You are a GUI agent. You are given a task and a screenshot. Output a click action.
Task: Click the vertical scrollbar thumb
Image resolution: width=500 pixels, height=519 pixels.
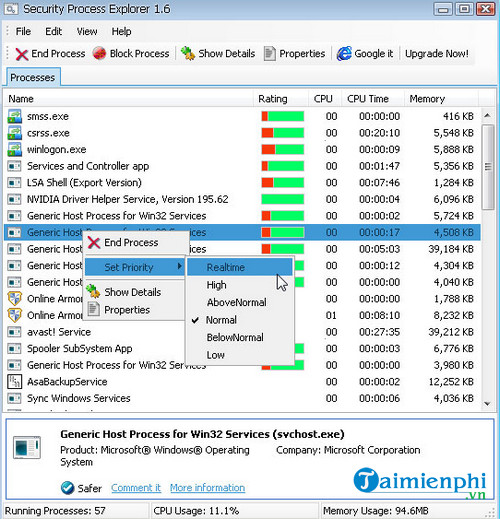[488, 167]
